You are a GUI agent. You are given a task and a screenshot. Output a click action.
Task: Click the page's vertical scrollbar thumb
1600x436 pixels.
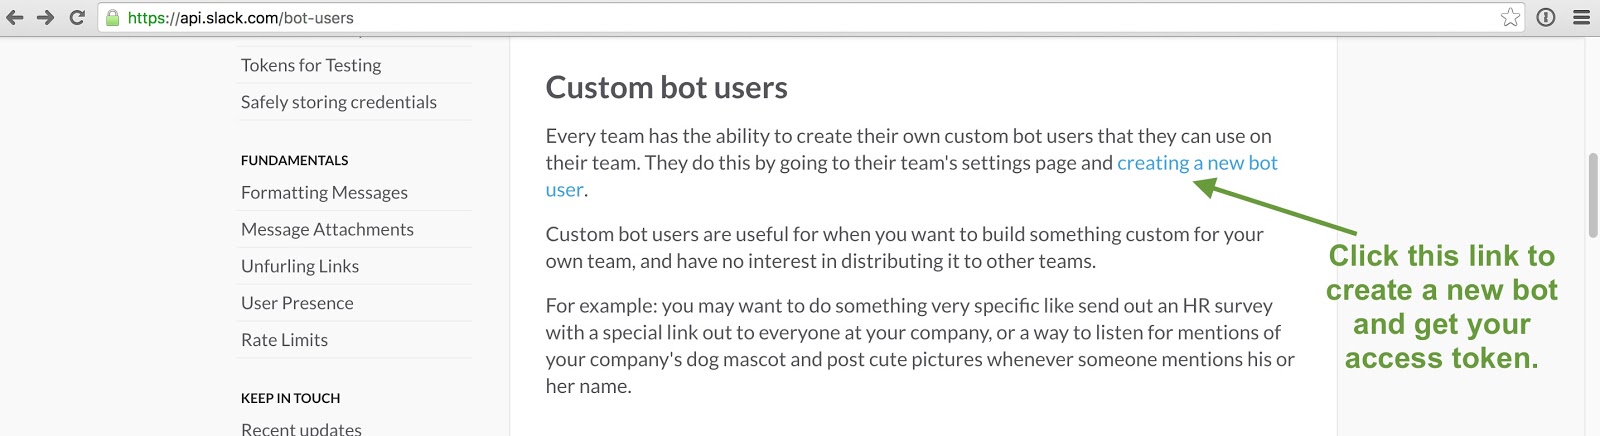pyautogui.click(x=1593, y=195)
